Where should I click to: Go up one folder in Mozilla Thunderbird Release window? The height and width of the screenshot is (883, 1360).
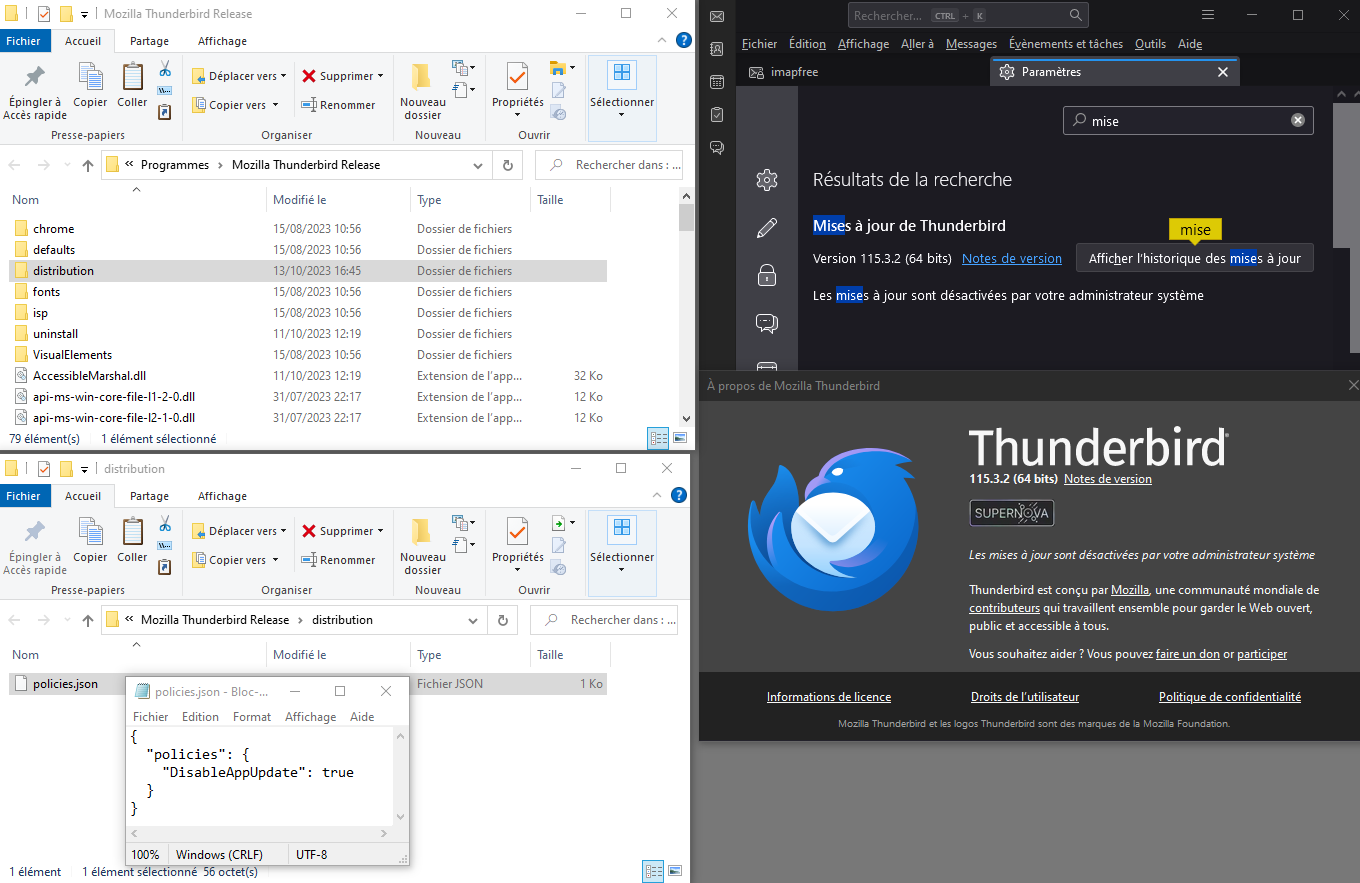tap(88, 165)
